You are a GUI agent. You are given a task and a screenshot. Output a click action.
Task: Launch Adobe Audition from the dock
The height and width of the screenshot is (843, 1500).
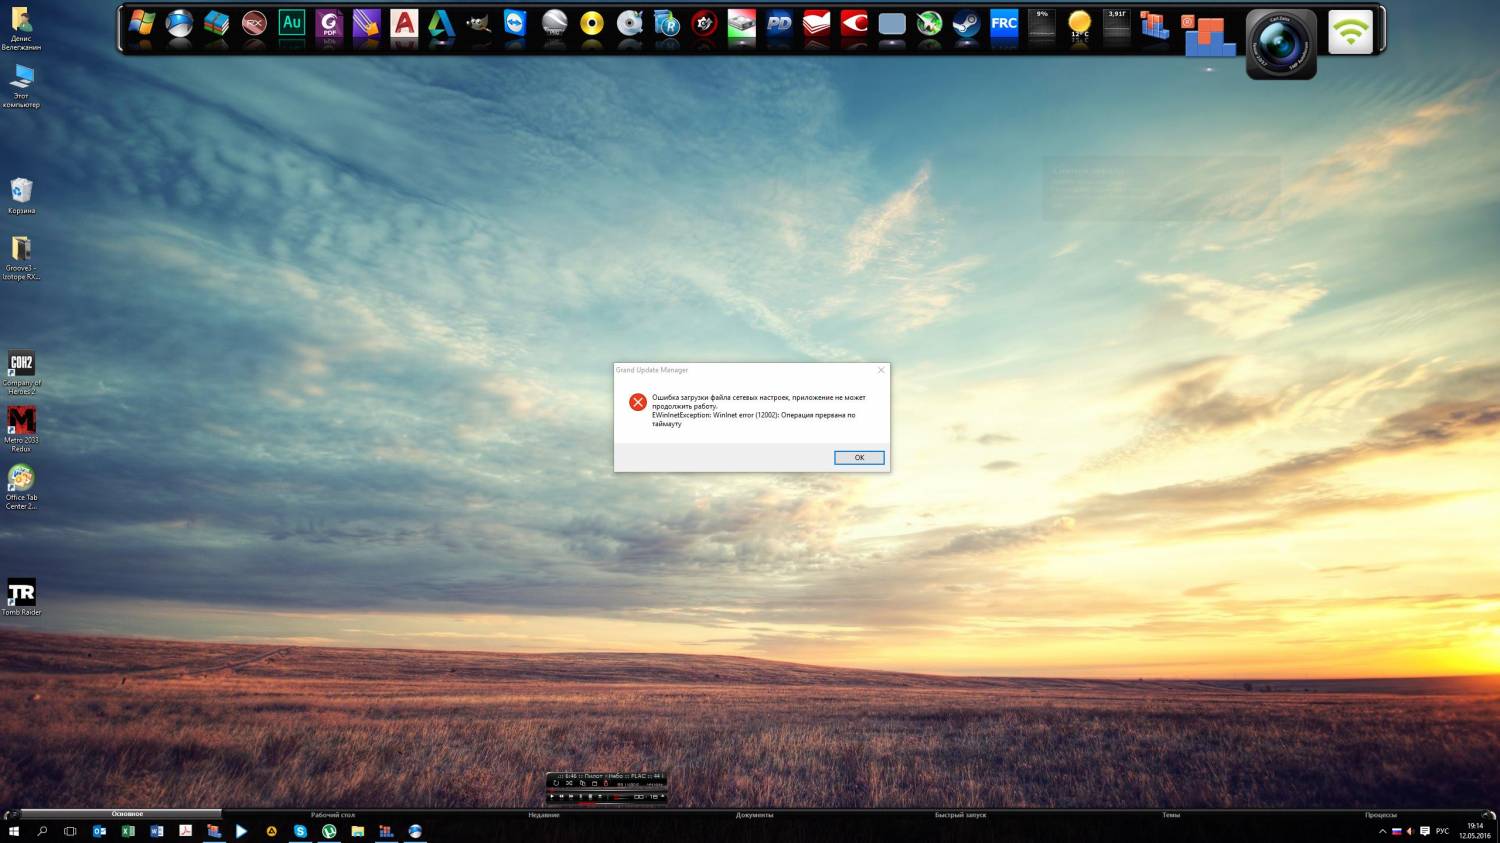pos(292,24)
